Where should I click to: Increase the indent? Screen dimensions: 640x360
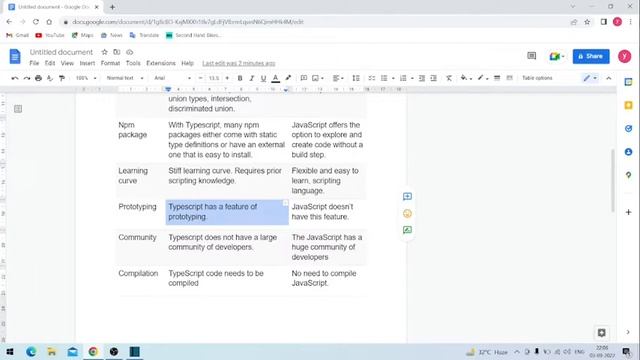coord(433,78)
